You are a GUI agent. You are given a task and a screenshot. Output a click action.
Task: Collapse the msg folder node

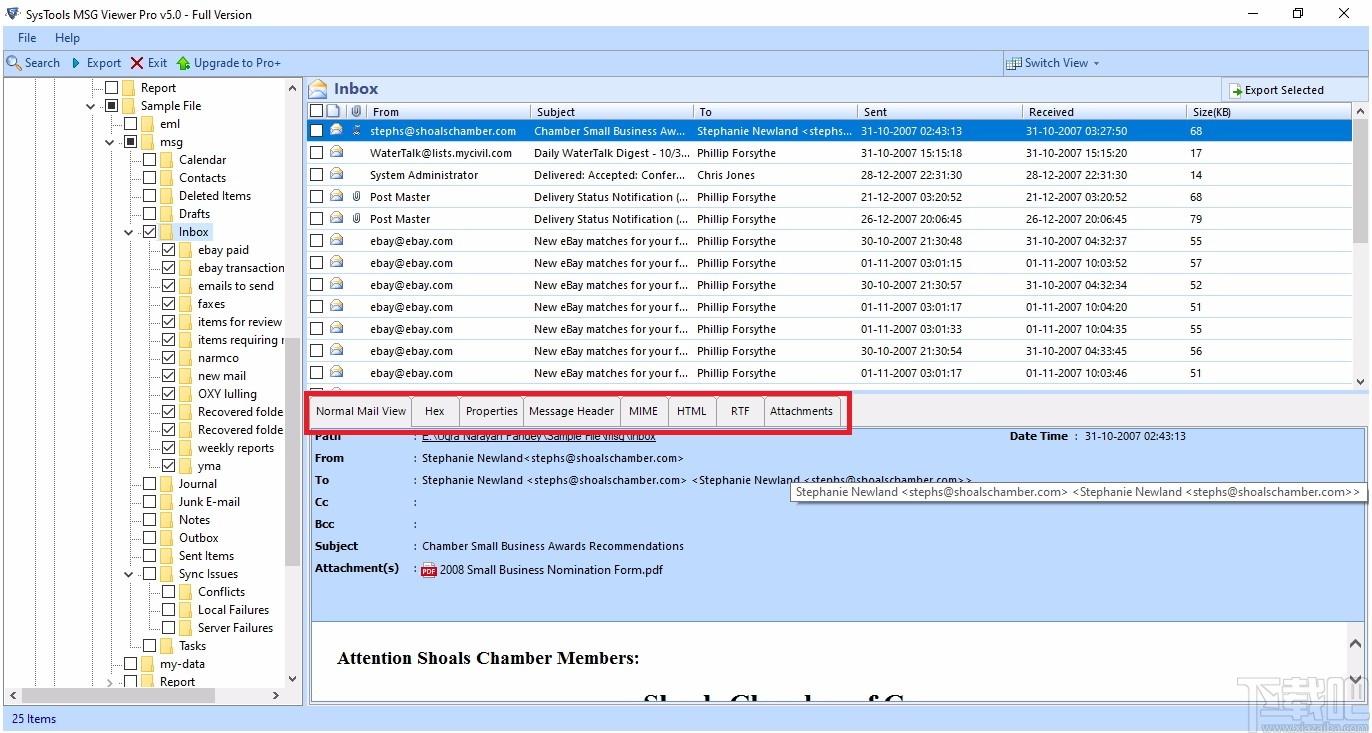pos(110,142)
